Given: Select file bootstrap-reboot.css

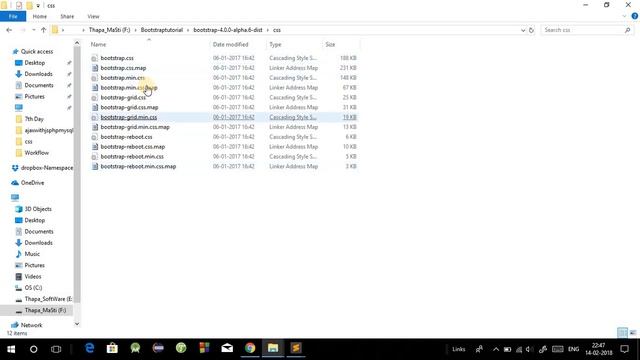Looking at the screenshot, I should (x=127, y=137).
